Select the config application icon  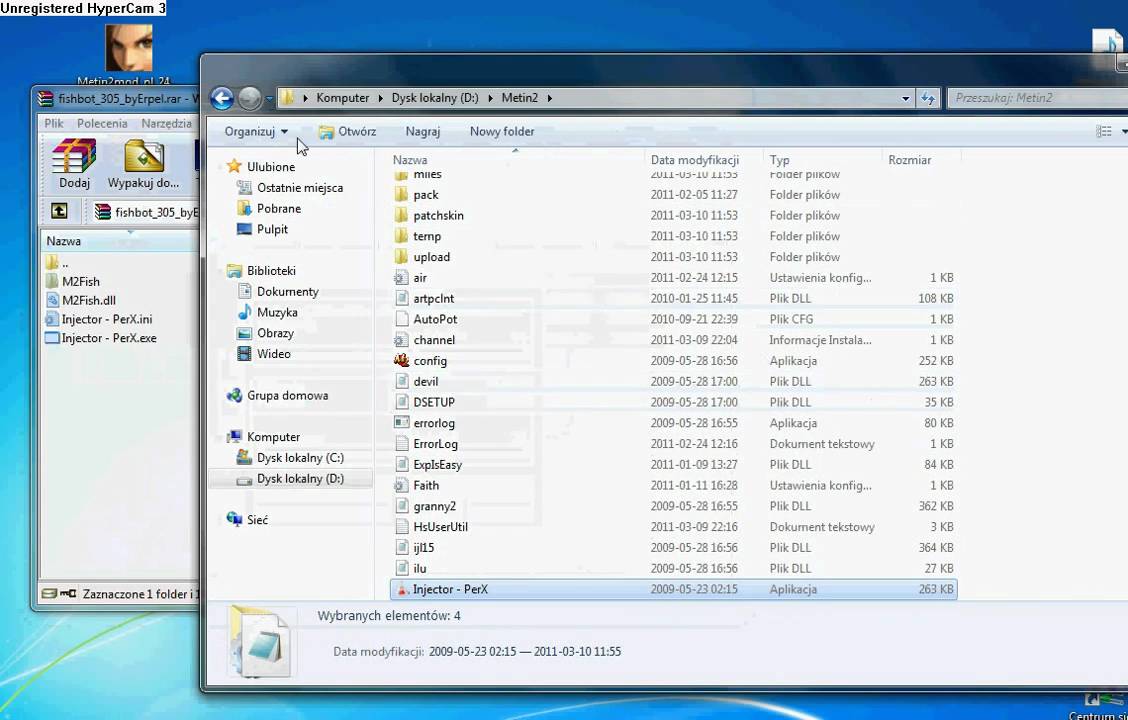point(401,360)
